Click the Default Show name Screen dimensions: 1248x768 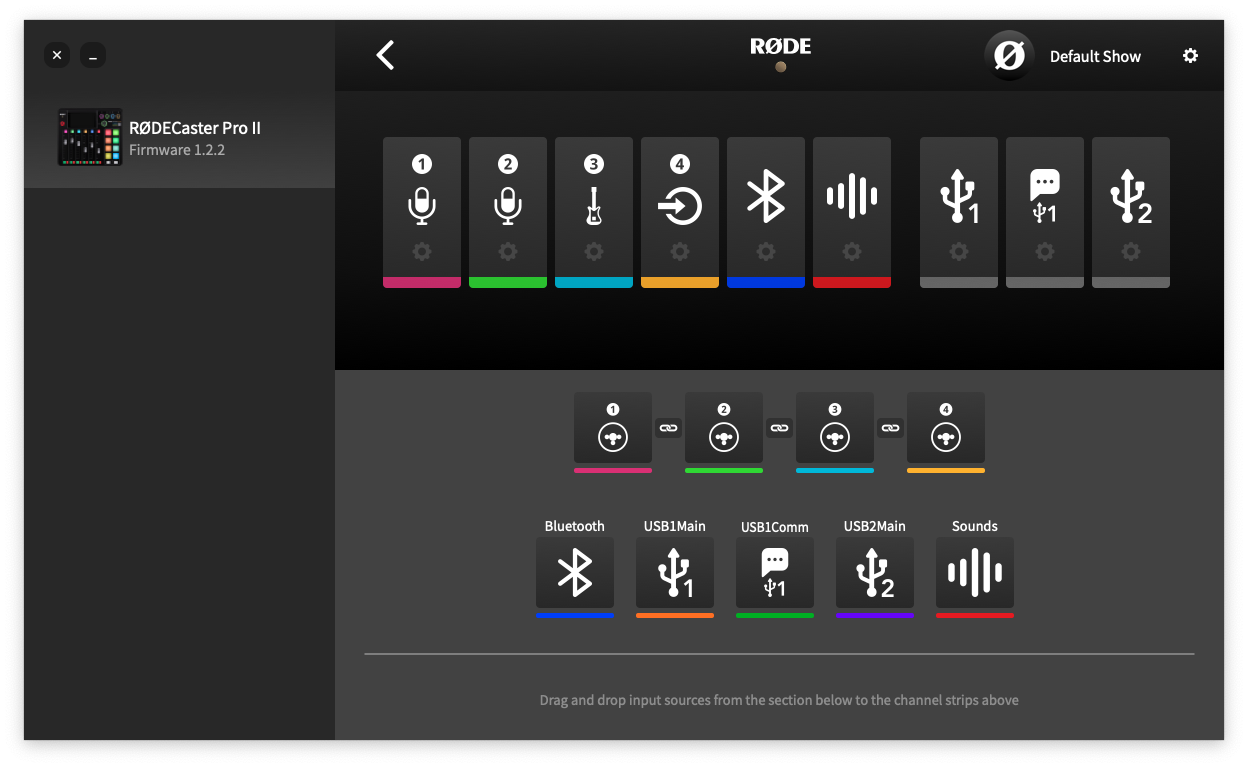[1095, 57]
